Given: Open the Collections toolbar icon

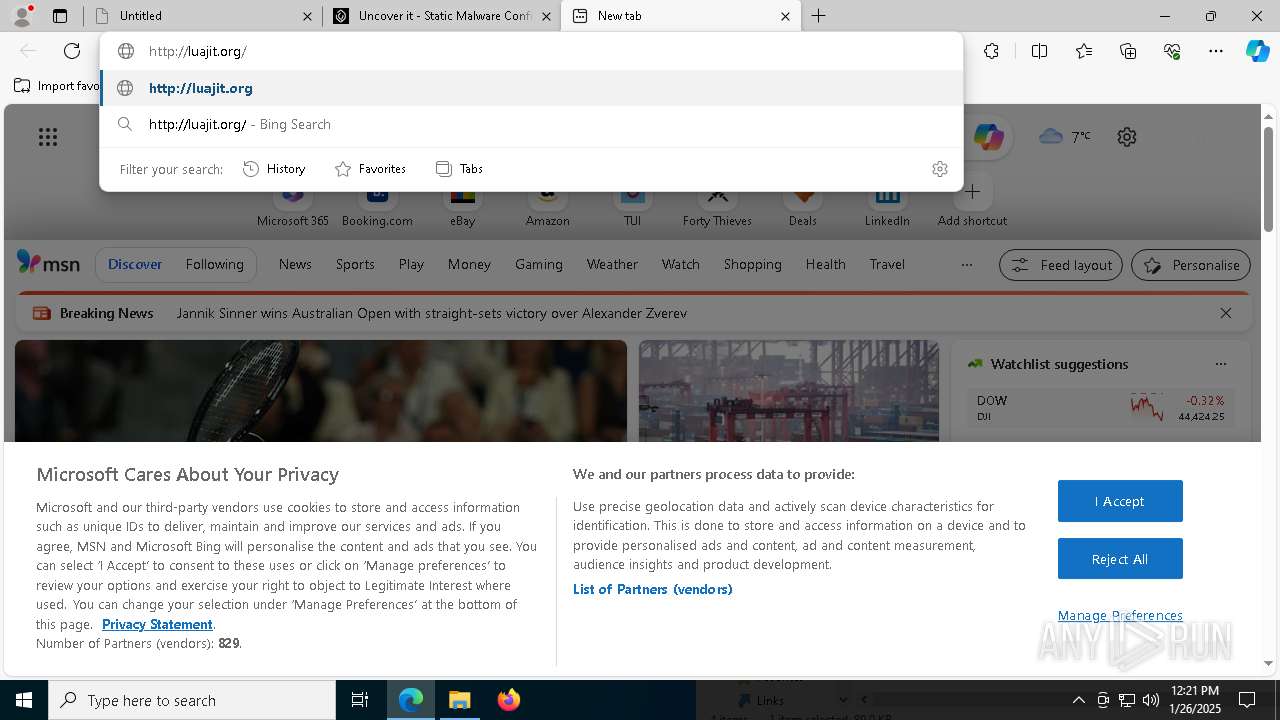Looking at the screenshot, I should click(1128, 51).
